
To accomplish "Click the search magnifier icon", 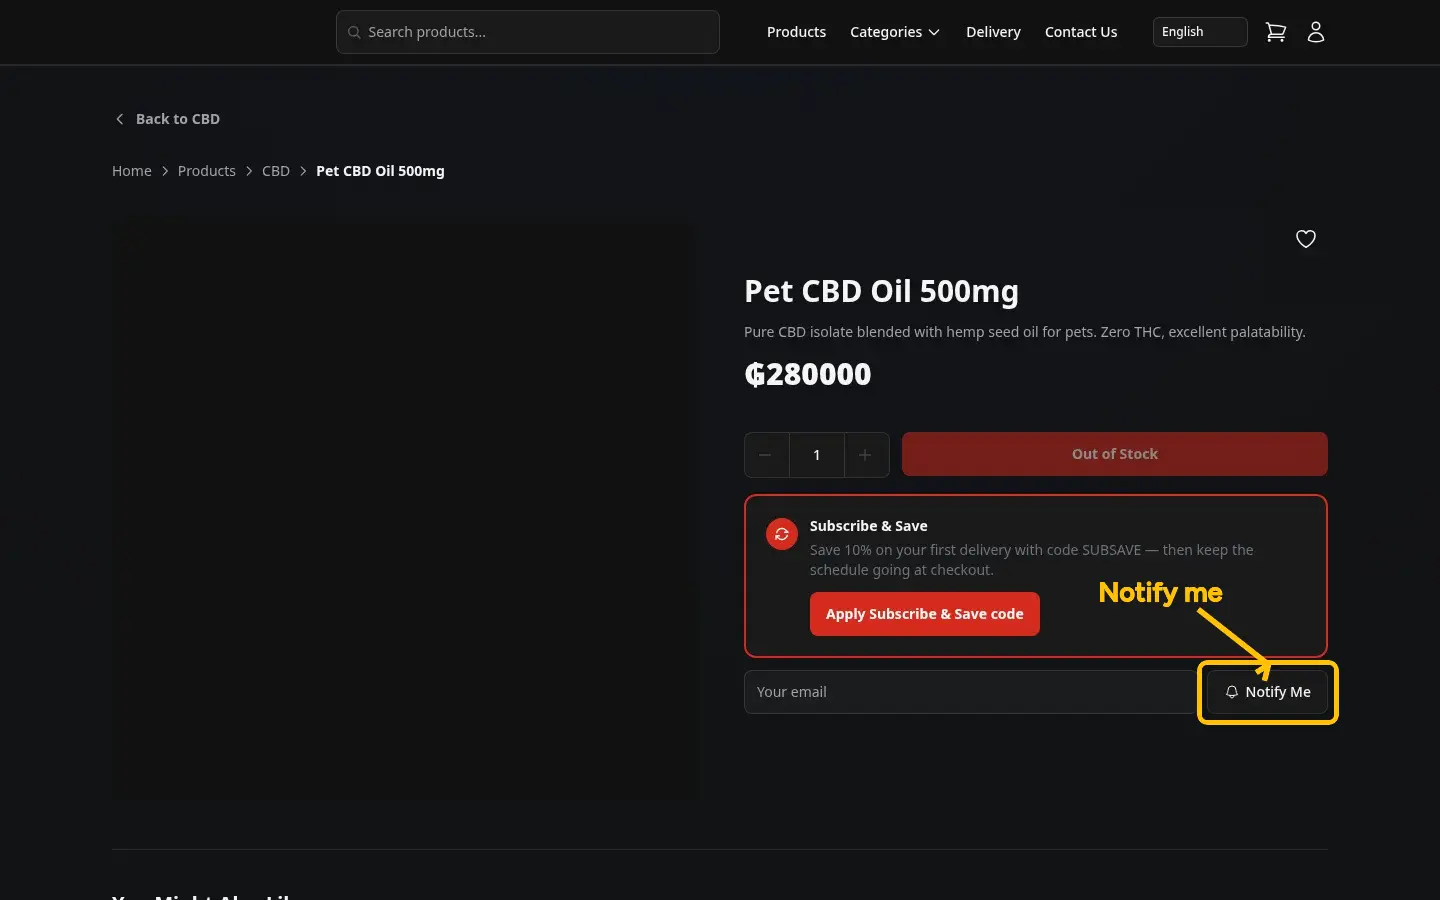I will tap(354, 32).
